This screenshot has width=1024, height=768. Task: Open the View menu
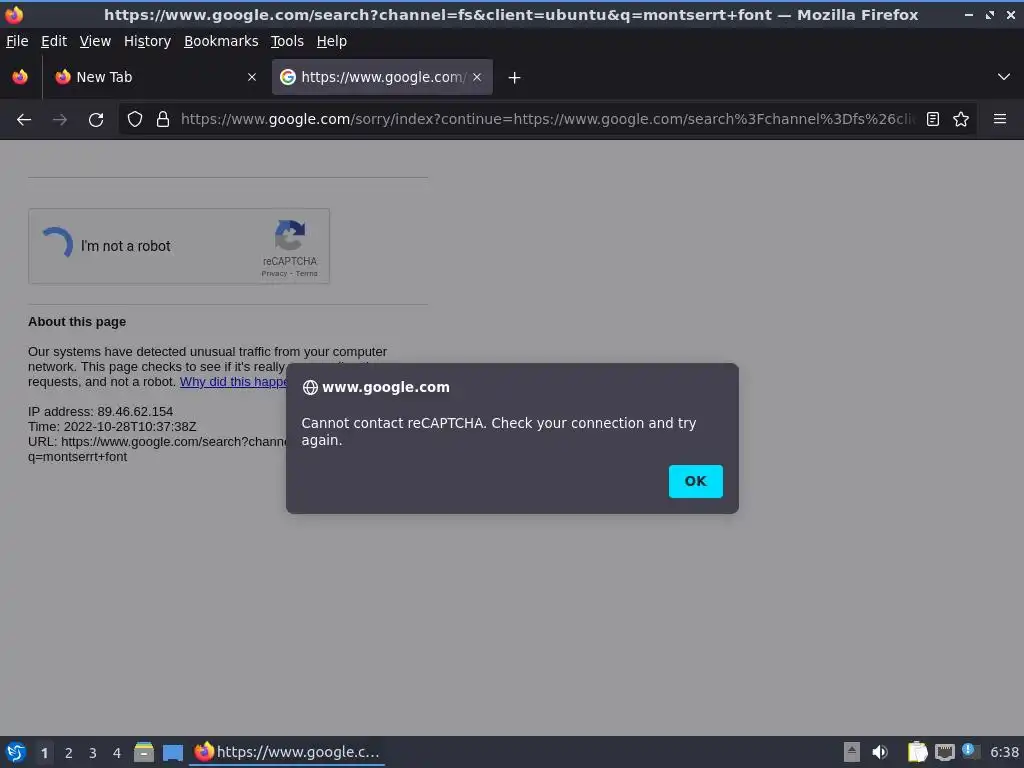[95, 41]
